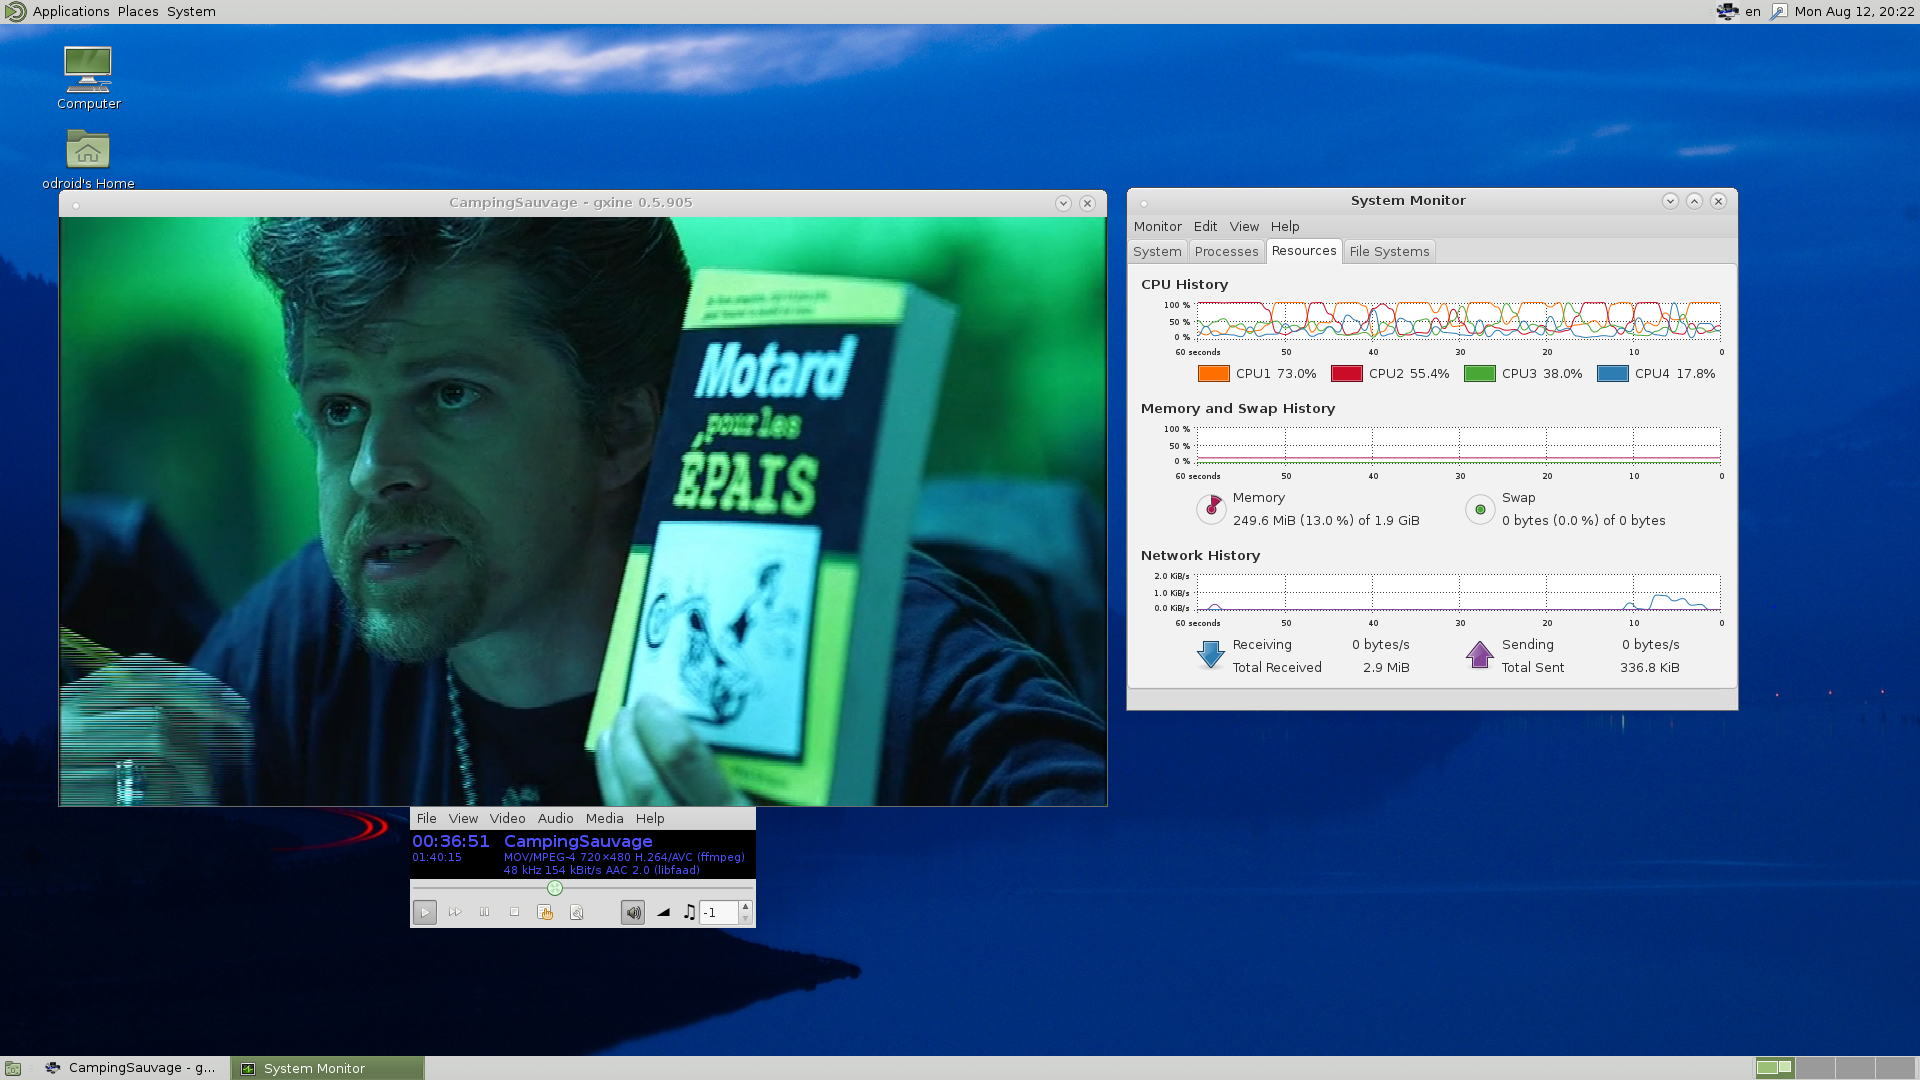This screenshot has width=1920, height=1080.
Task: Click in the audio channel number field
Action: [x=717, y=912]
